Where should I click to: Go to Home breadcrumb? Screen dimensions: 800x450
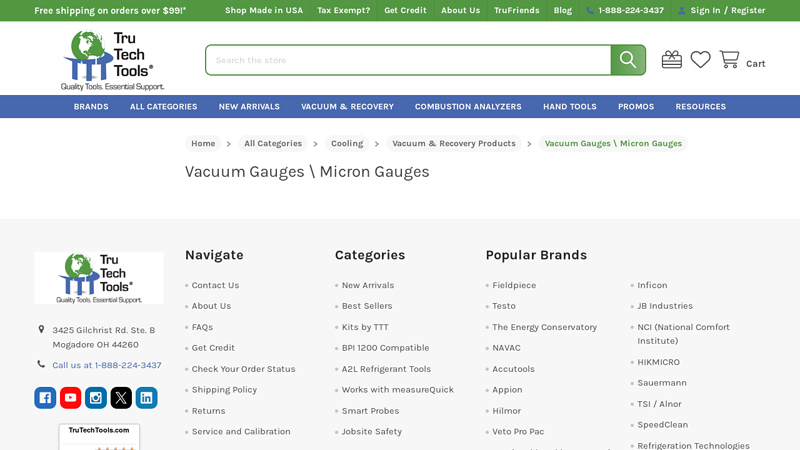pos(203,143)
